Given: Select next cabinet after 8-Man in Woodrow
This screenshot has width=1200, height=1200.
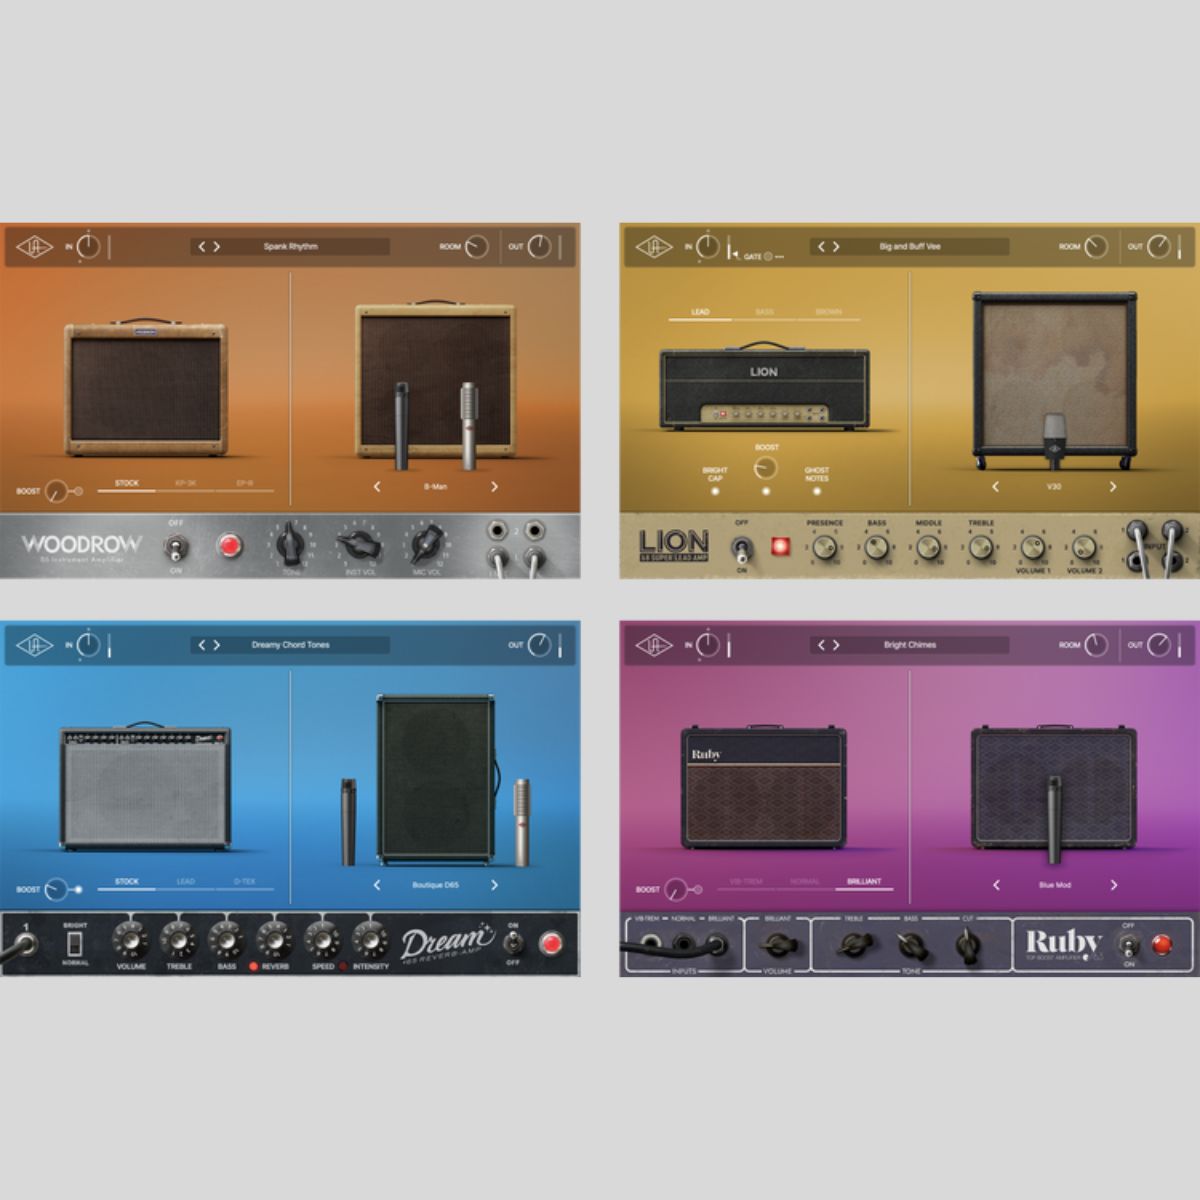Looking at the screenshot, I should [494, 487].
